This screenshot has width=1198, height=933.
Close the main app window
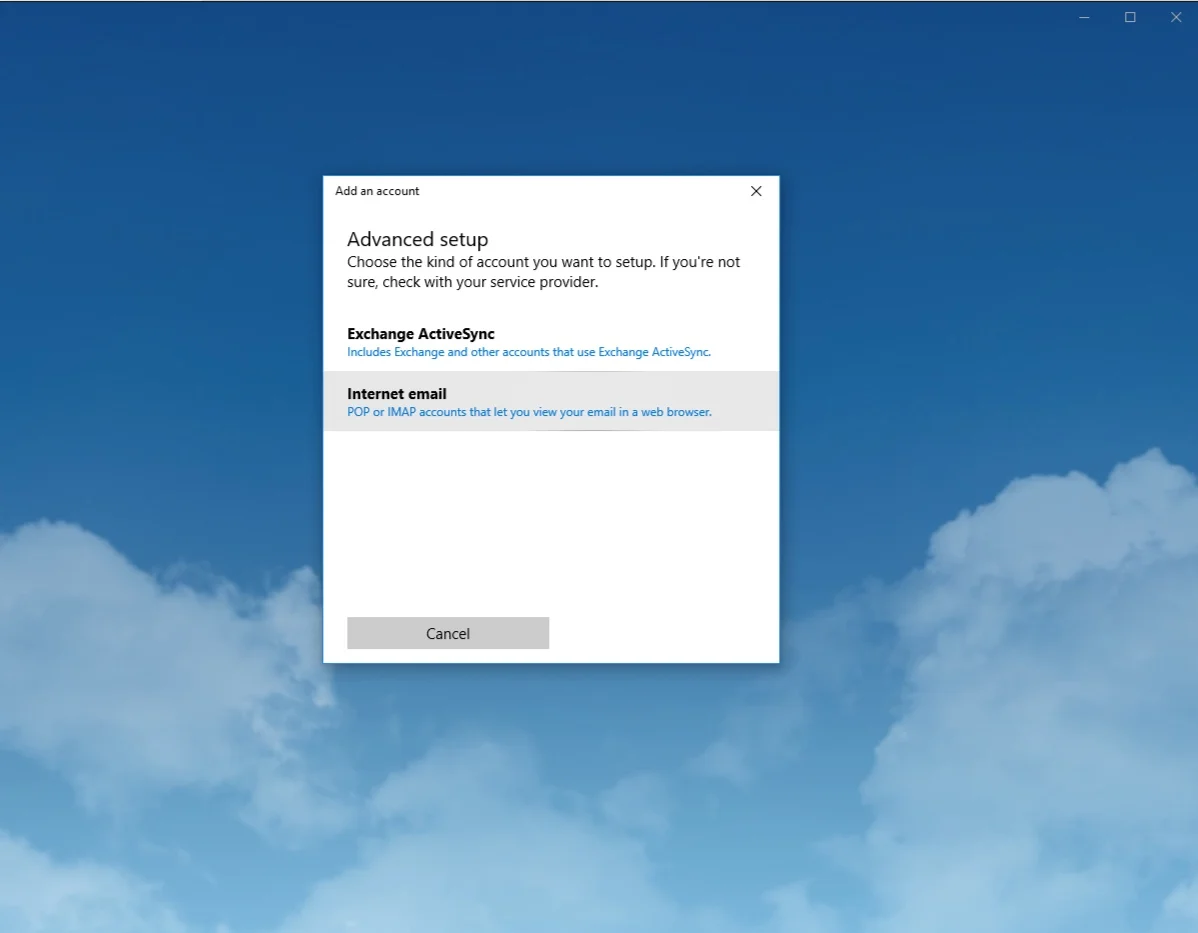[1176, 17]
